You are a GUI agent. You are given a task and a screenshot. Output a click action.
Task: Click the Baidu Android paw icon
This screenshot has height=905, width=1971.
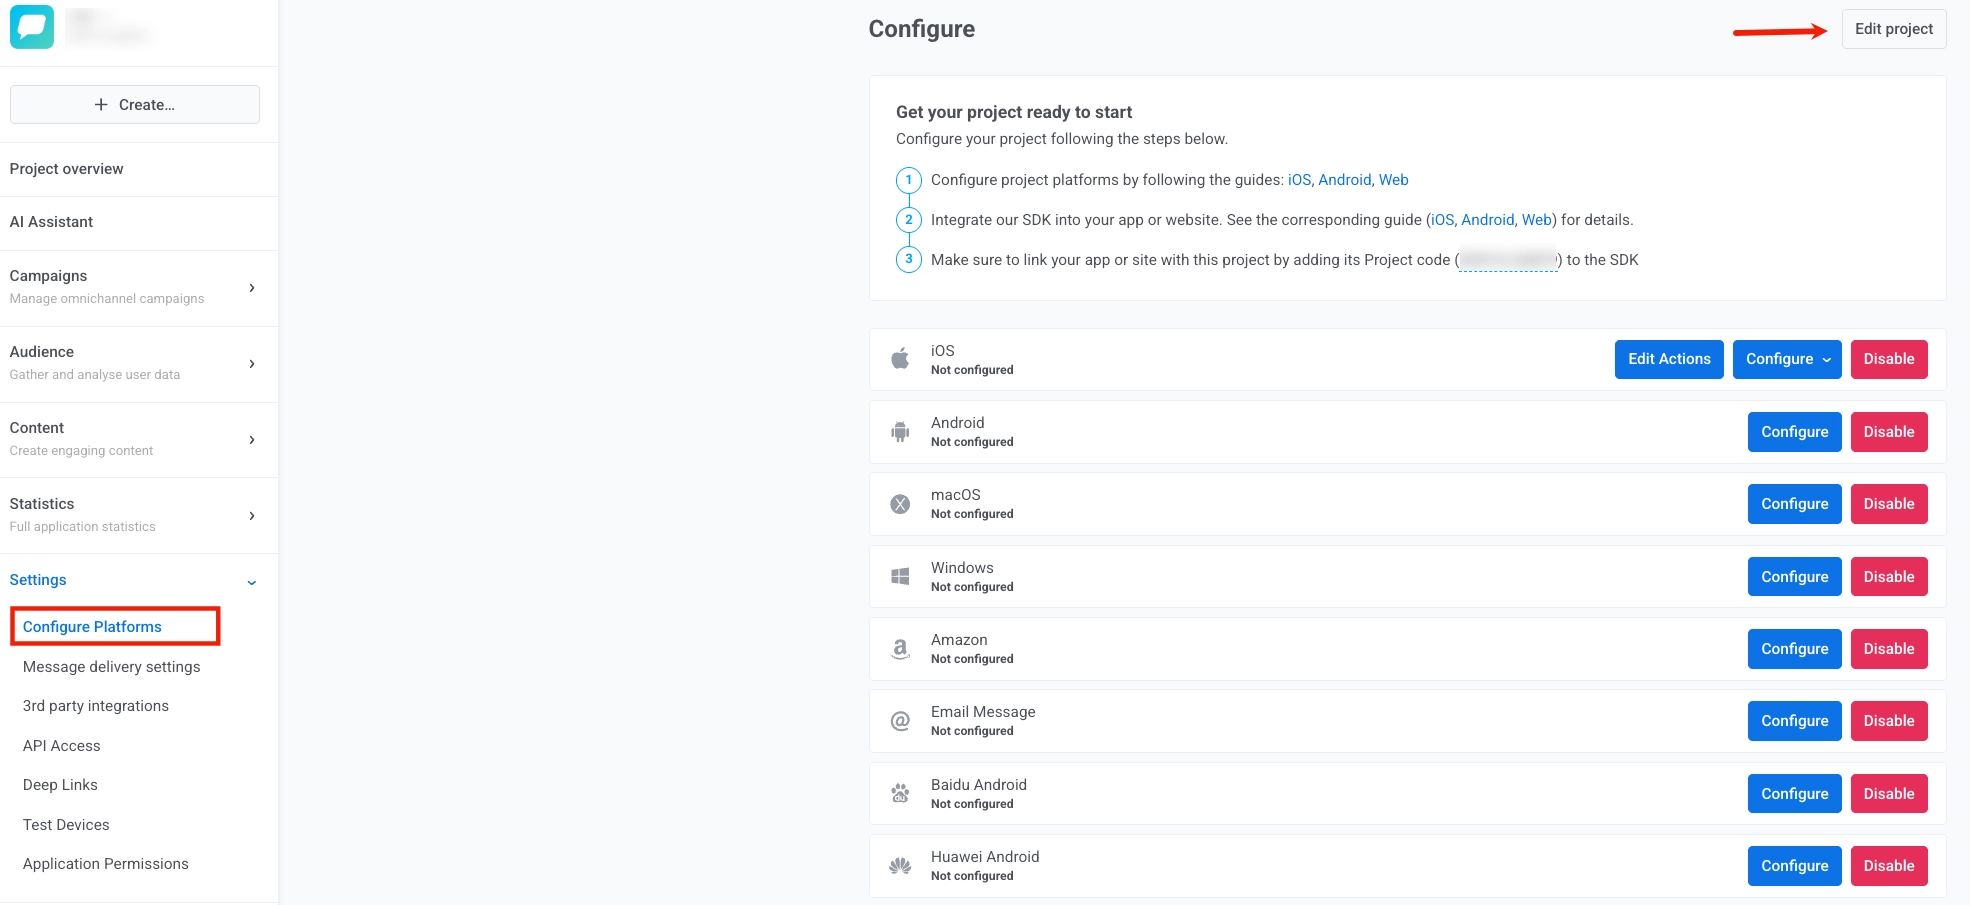(x=900, y=794)
